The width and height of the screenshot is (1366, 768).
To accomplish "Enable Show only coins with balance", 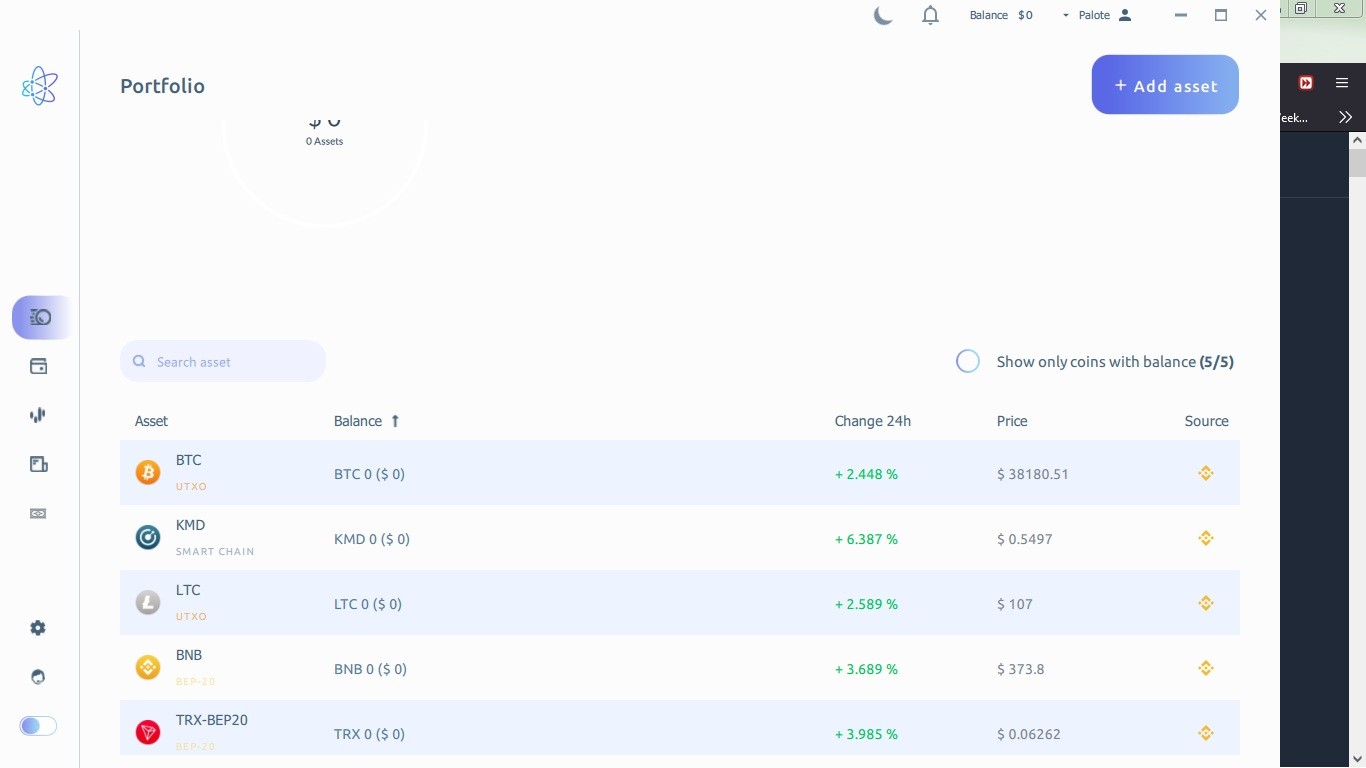I will click(968, 361).
